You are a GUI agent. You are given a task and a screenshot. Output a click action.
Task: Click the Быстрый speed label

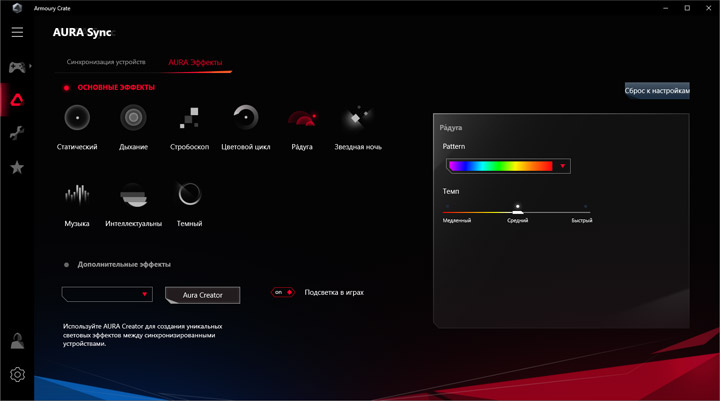coord(582,220)
